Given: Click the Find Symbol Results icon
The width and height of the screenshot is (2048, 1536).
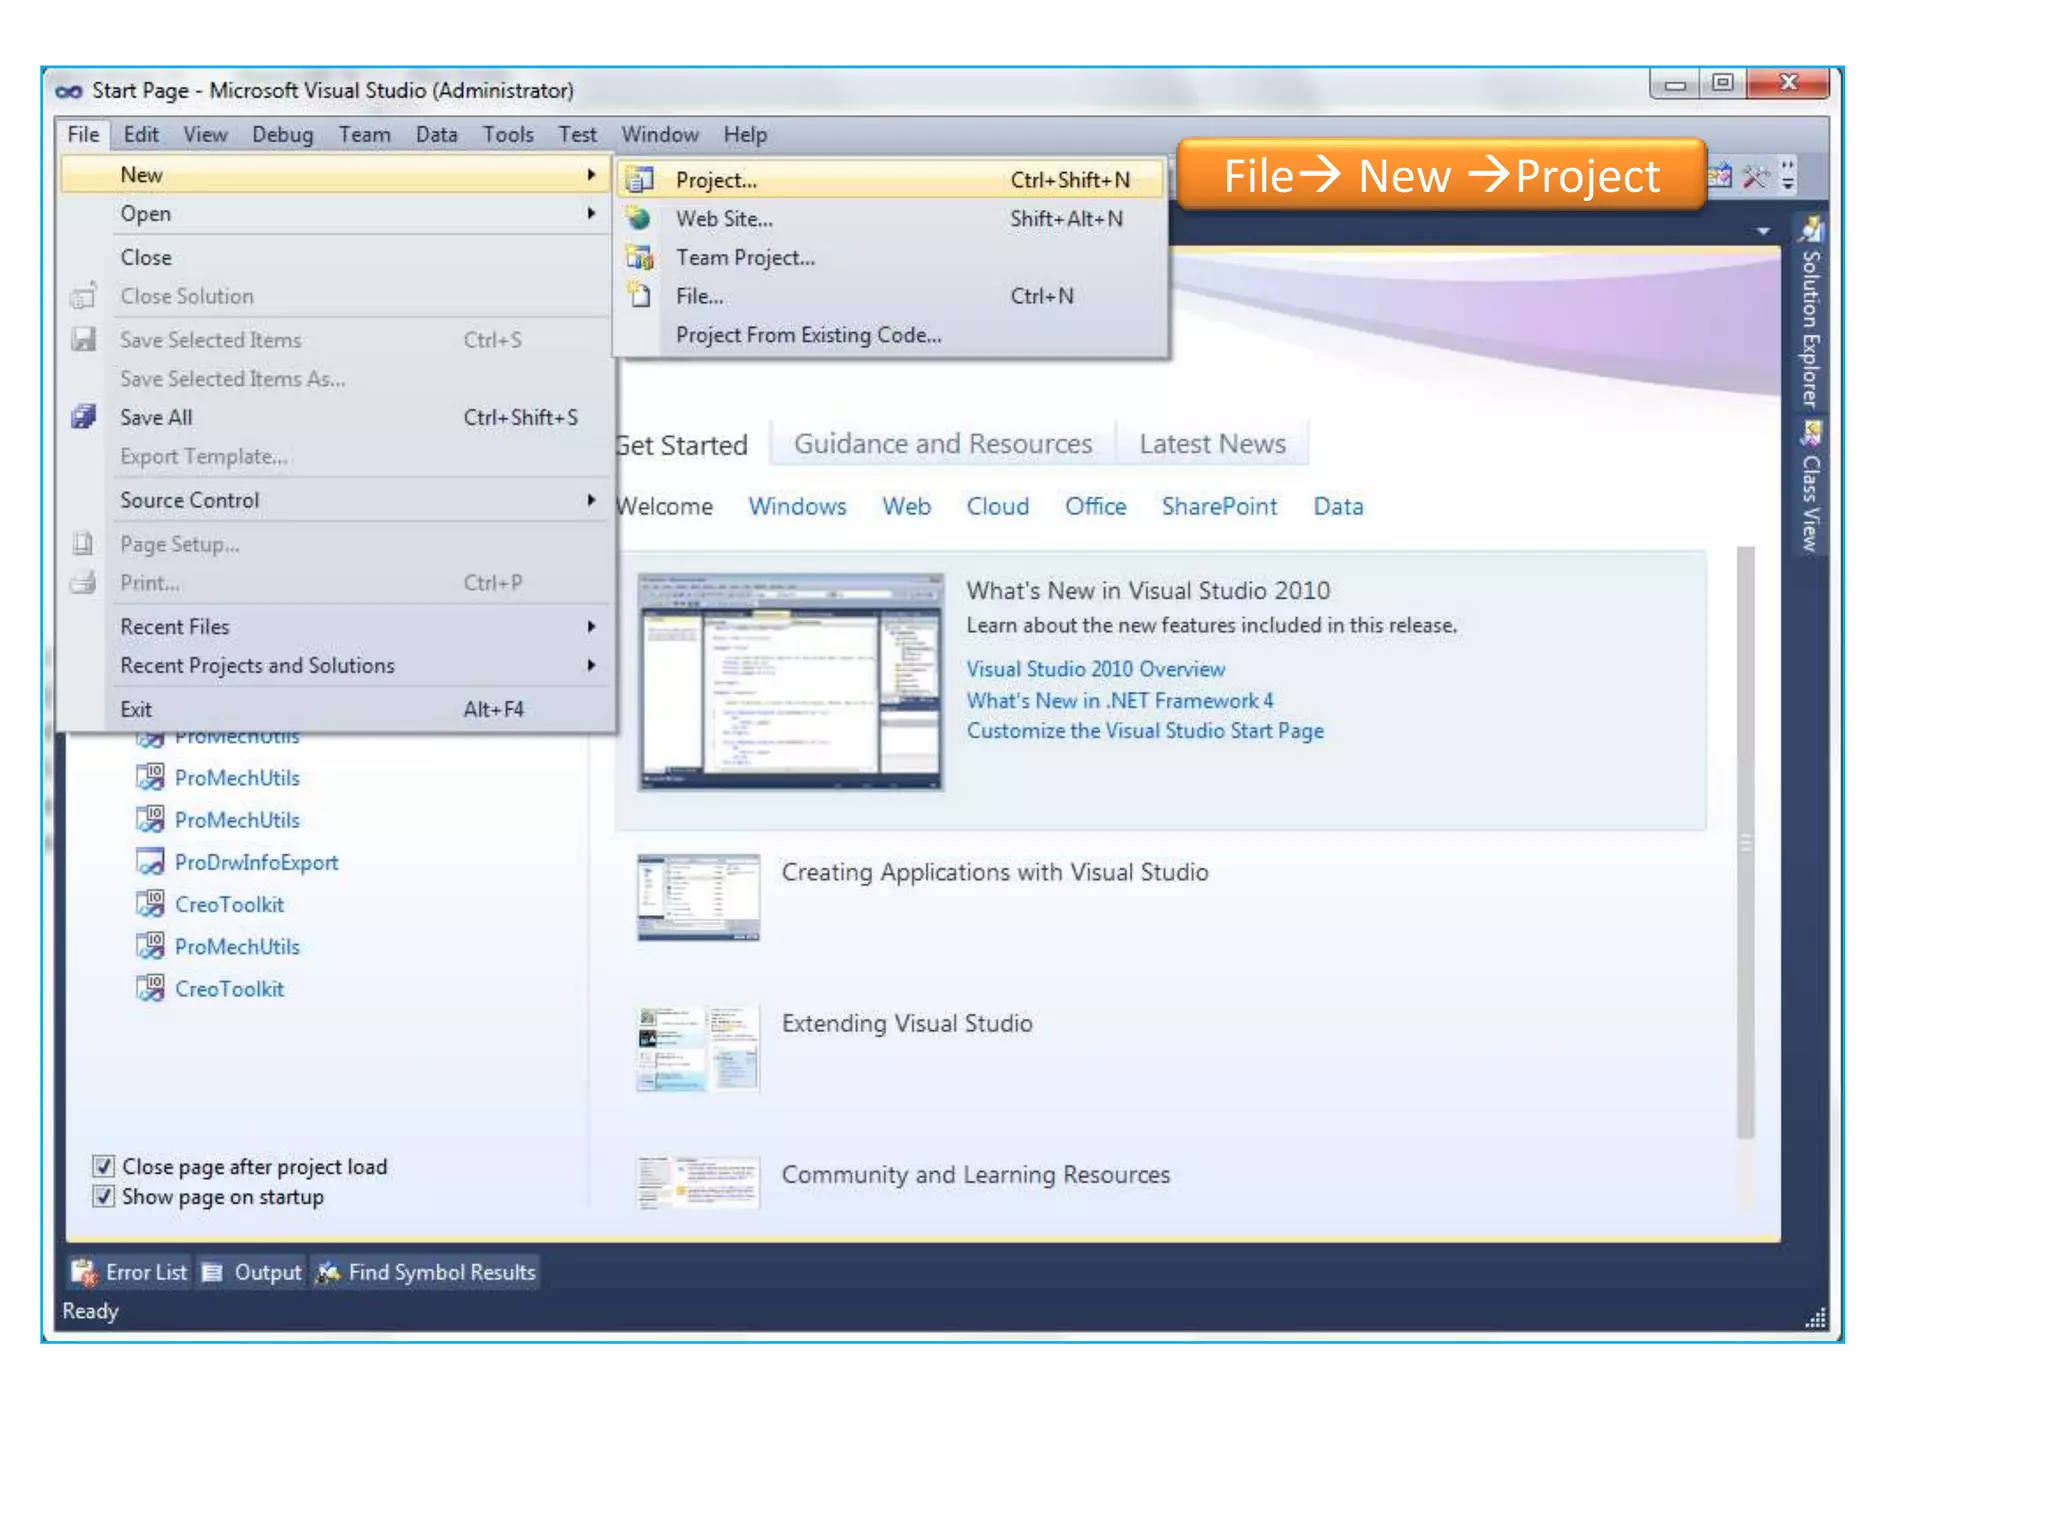Looking at the screenshot, I should pos(328,1272).
